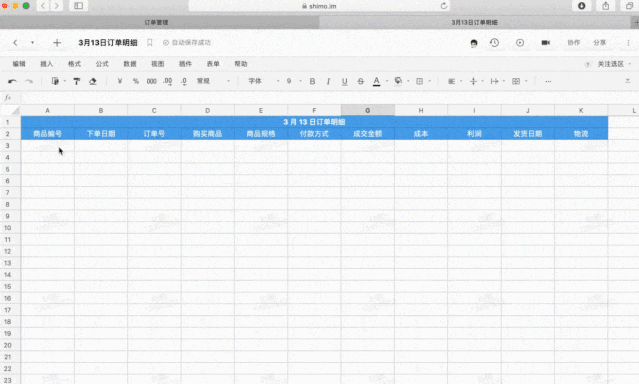Image resolution: width=639 pixels, height=384 pixels.
Task: Click the 分享 share button
Action: tap(599, 42)
